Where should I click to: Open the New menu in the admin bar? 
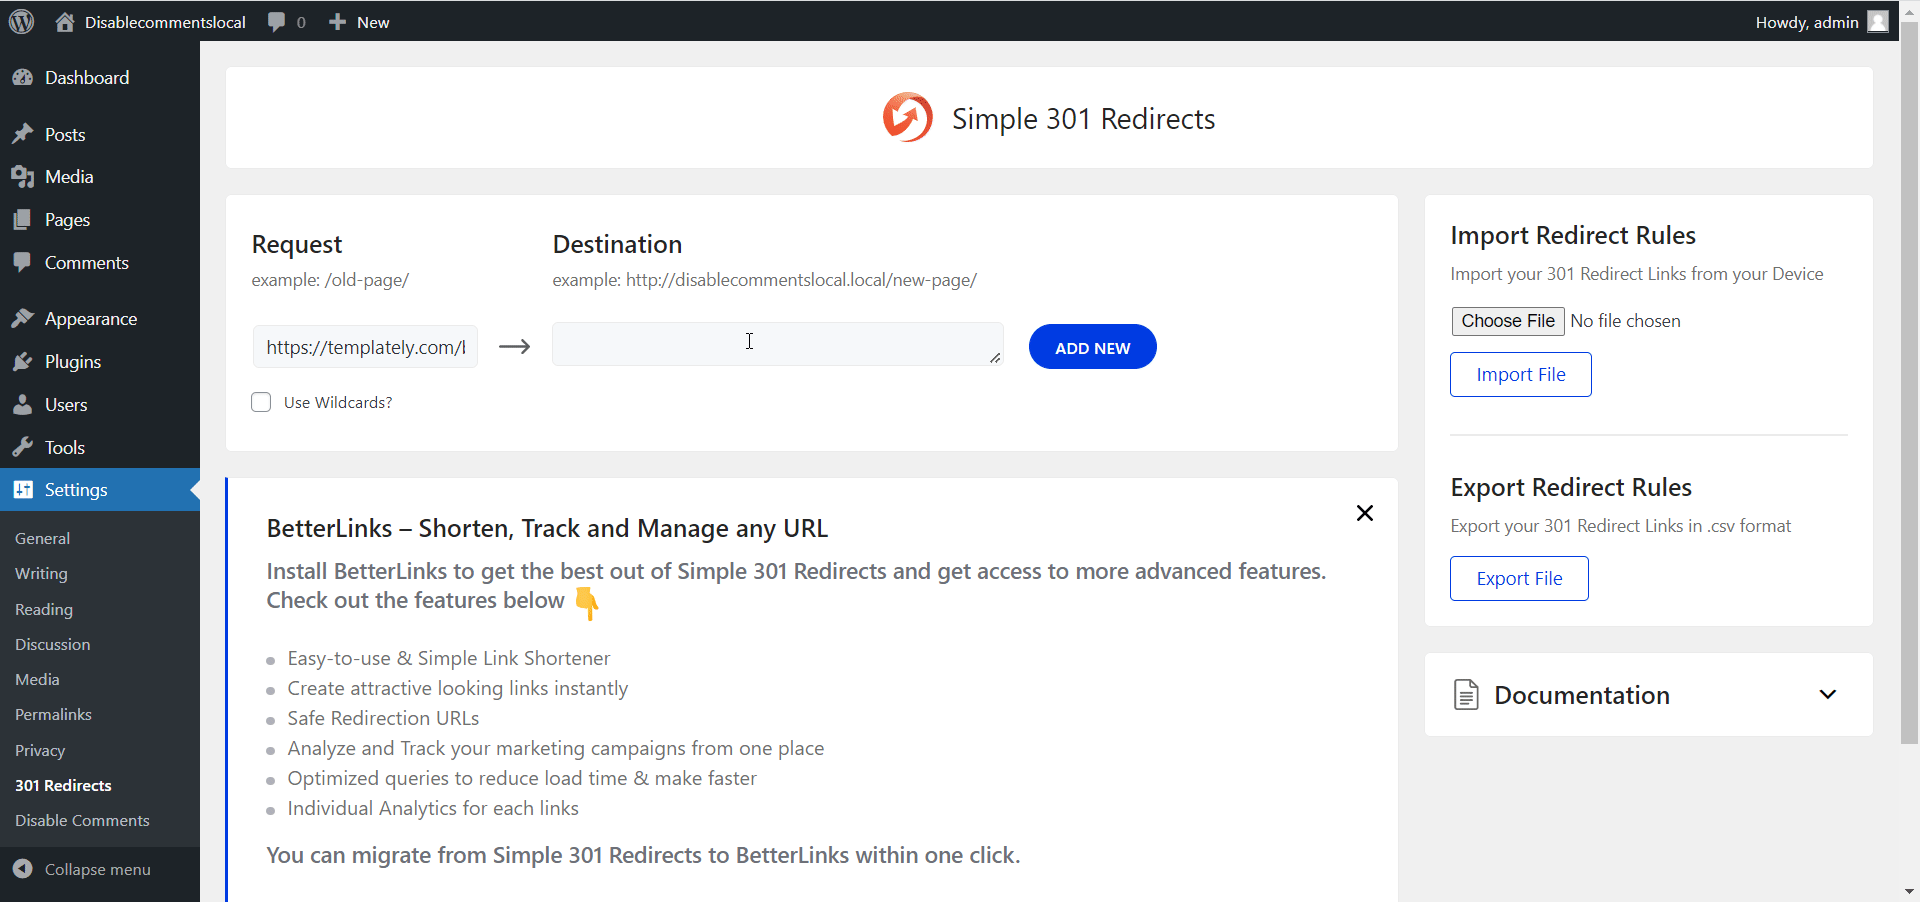tap(357, 21)
